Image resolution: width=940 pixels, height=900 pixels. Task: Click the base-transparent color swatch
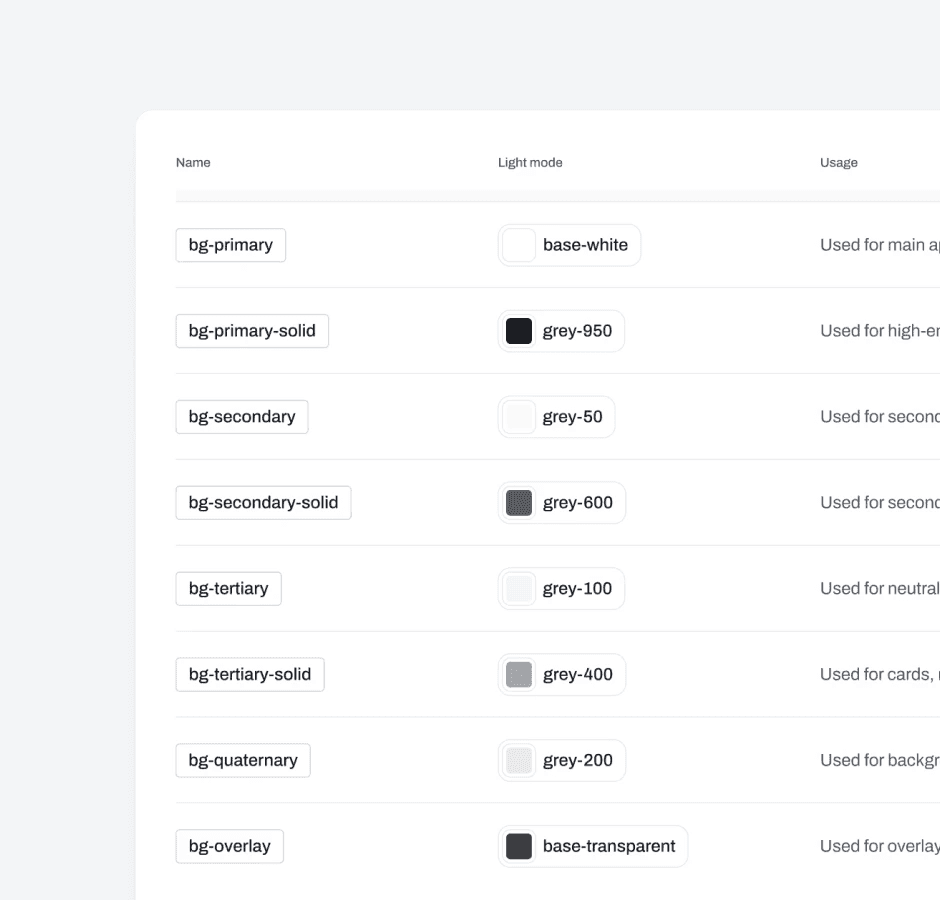point(519,846)
